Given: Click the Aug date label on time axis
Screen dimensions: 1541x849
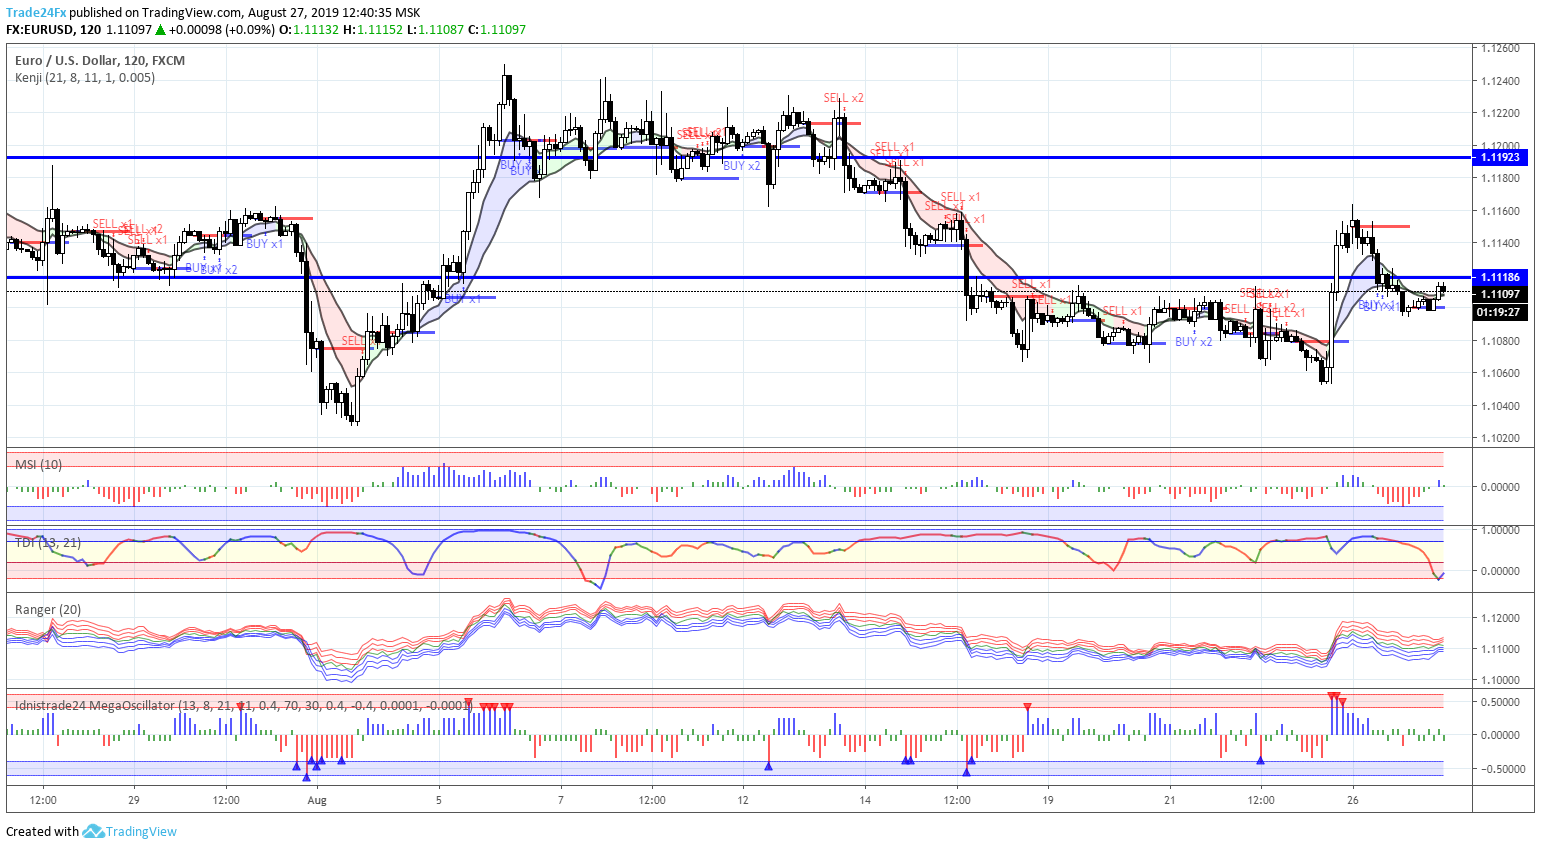Looking at the screenshot, I should [x=317, y=800].
